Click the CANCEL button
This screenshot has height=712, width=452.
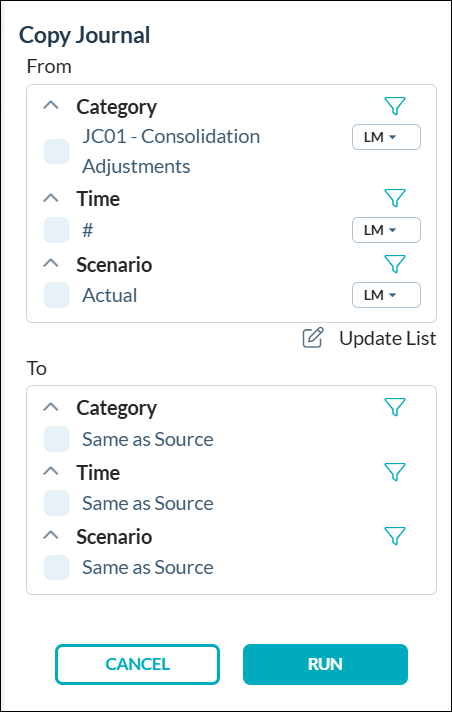(138, 664)
